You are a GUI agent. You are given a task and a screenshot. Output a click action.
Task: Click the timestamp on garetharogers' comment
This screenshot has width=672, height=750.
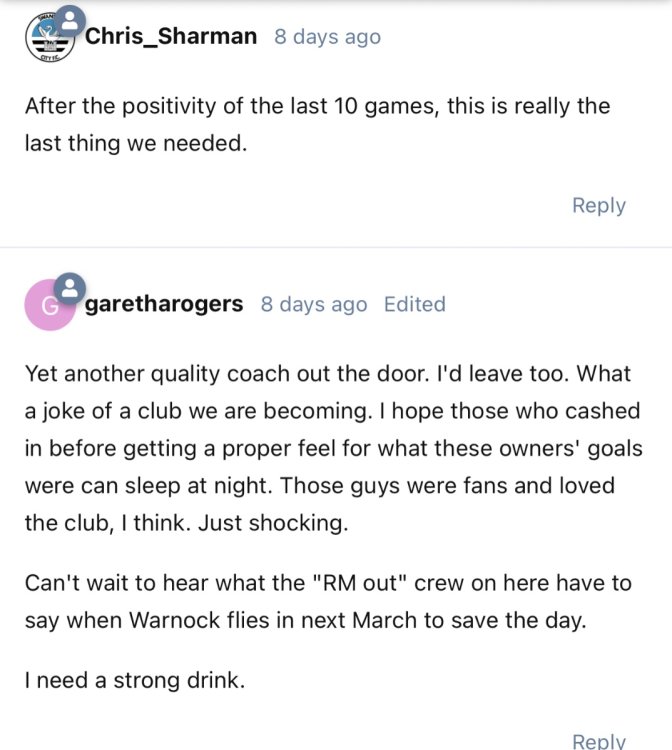pyautogui.click(x=313, y=304)
